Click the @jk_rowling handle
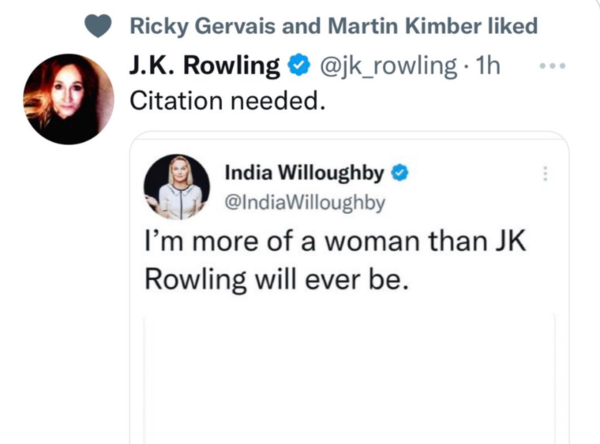600x444 pixels. point(388,66)
